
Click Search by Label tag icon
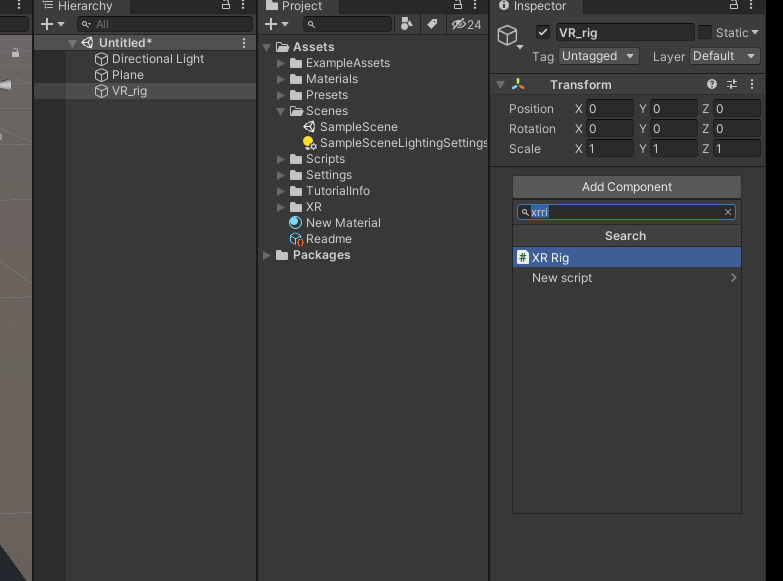432,24
